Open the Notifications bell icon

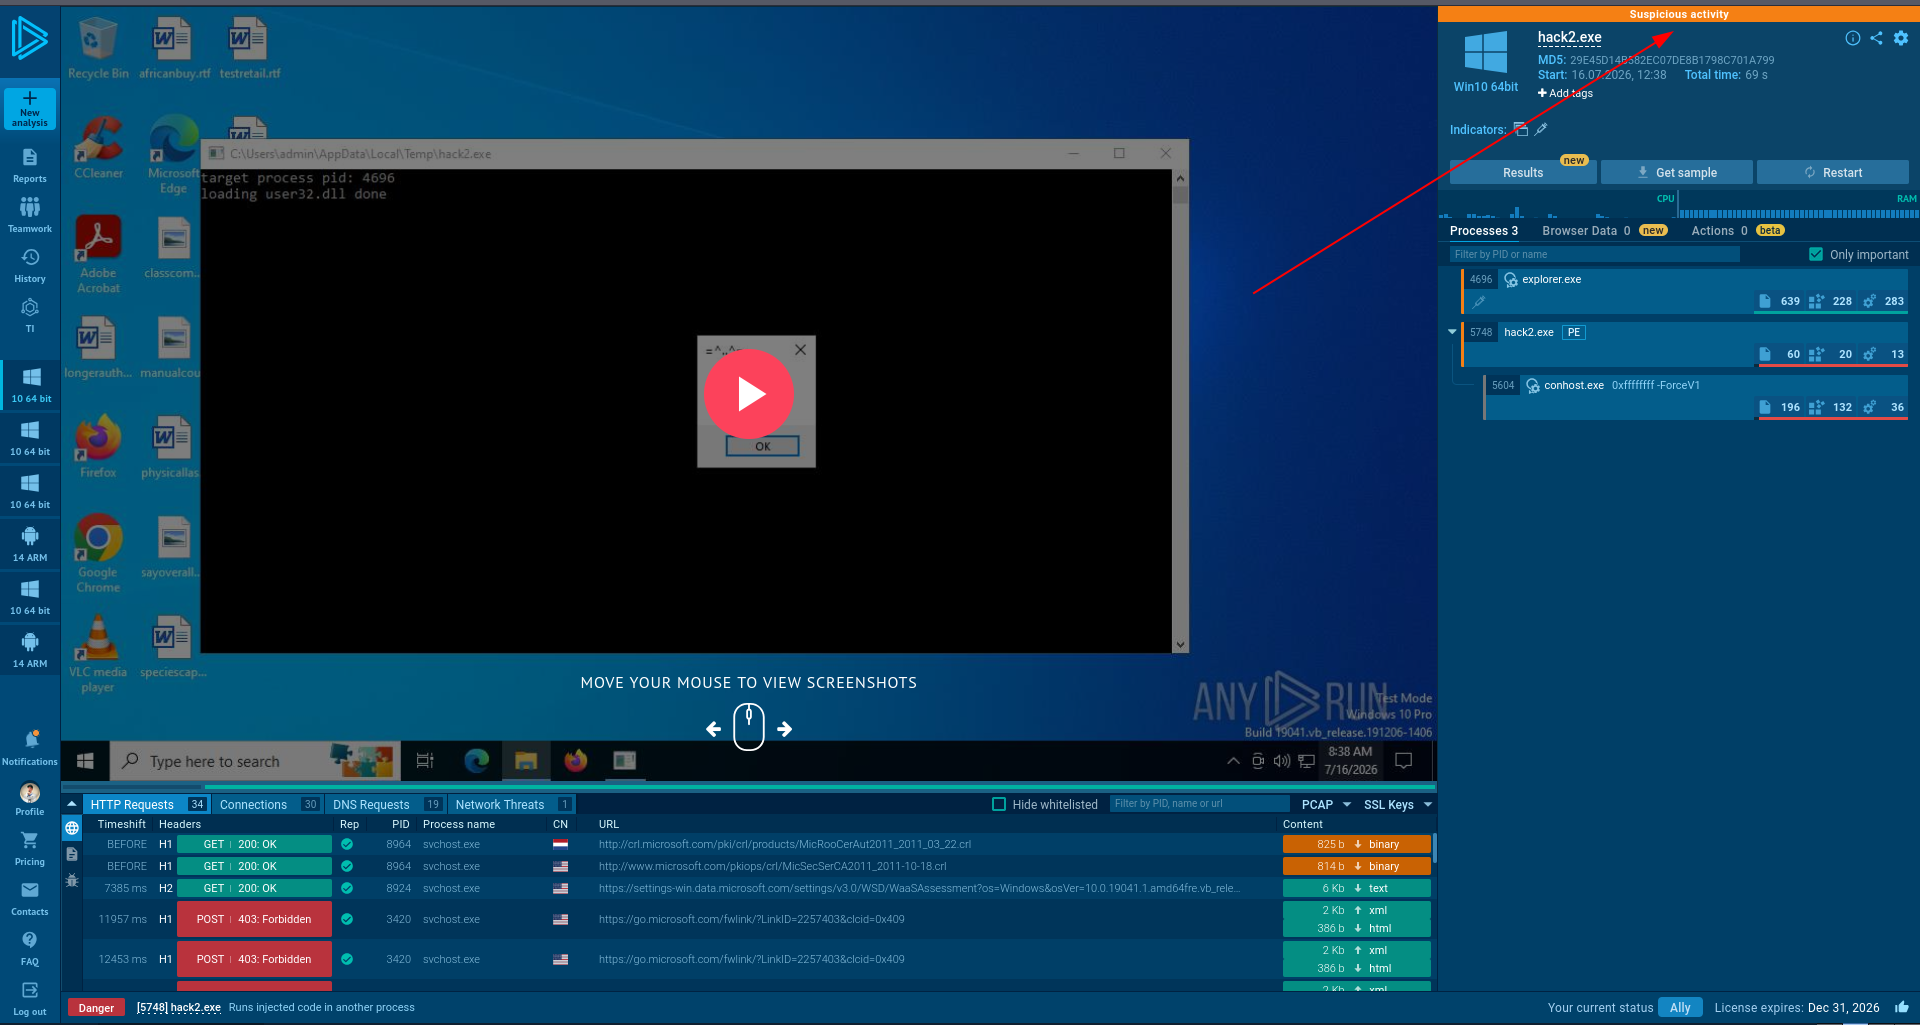pyautogui.click(x=31, y=740)
